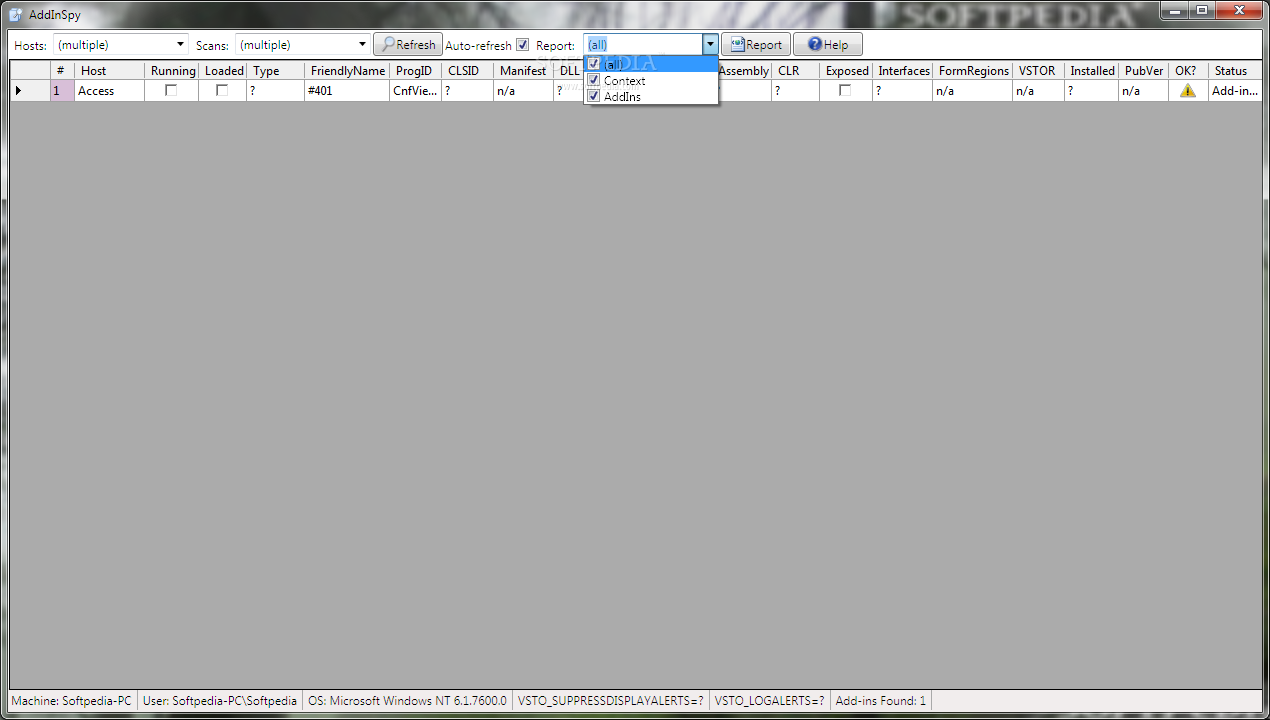1270x720 pixels.
Task: Select the Access cell in Host column
Action: [109, 91]
